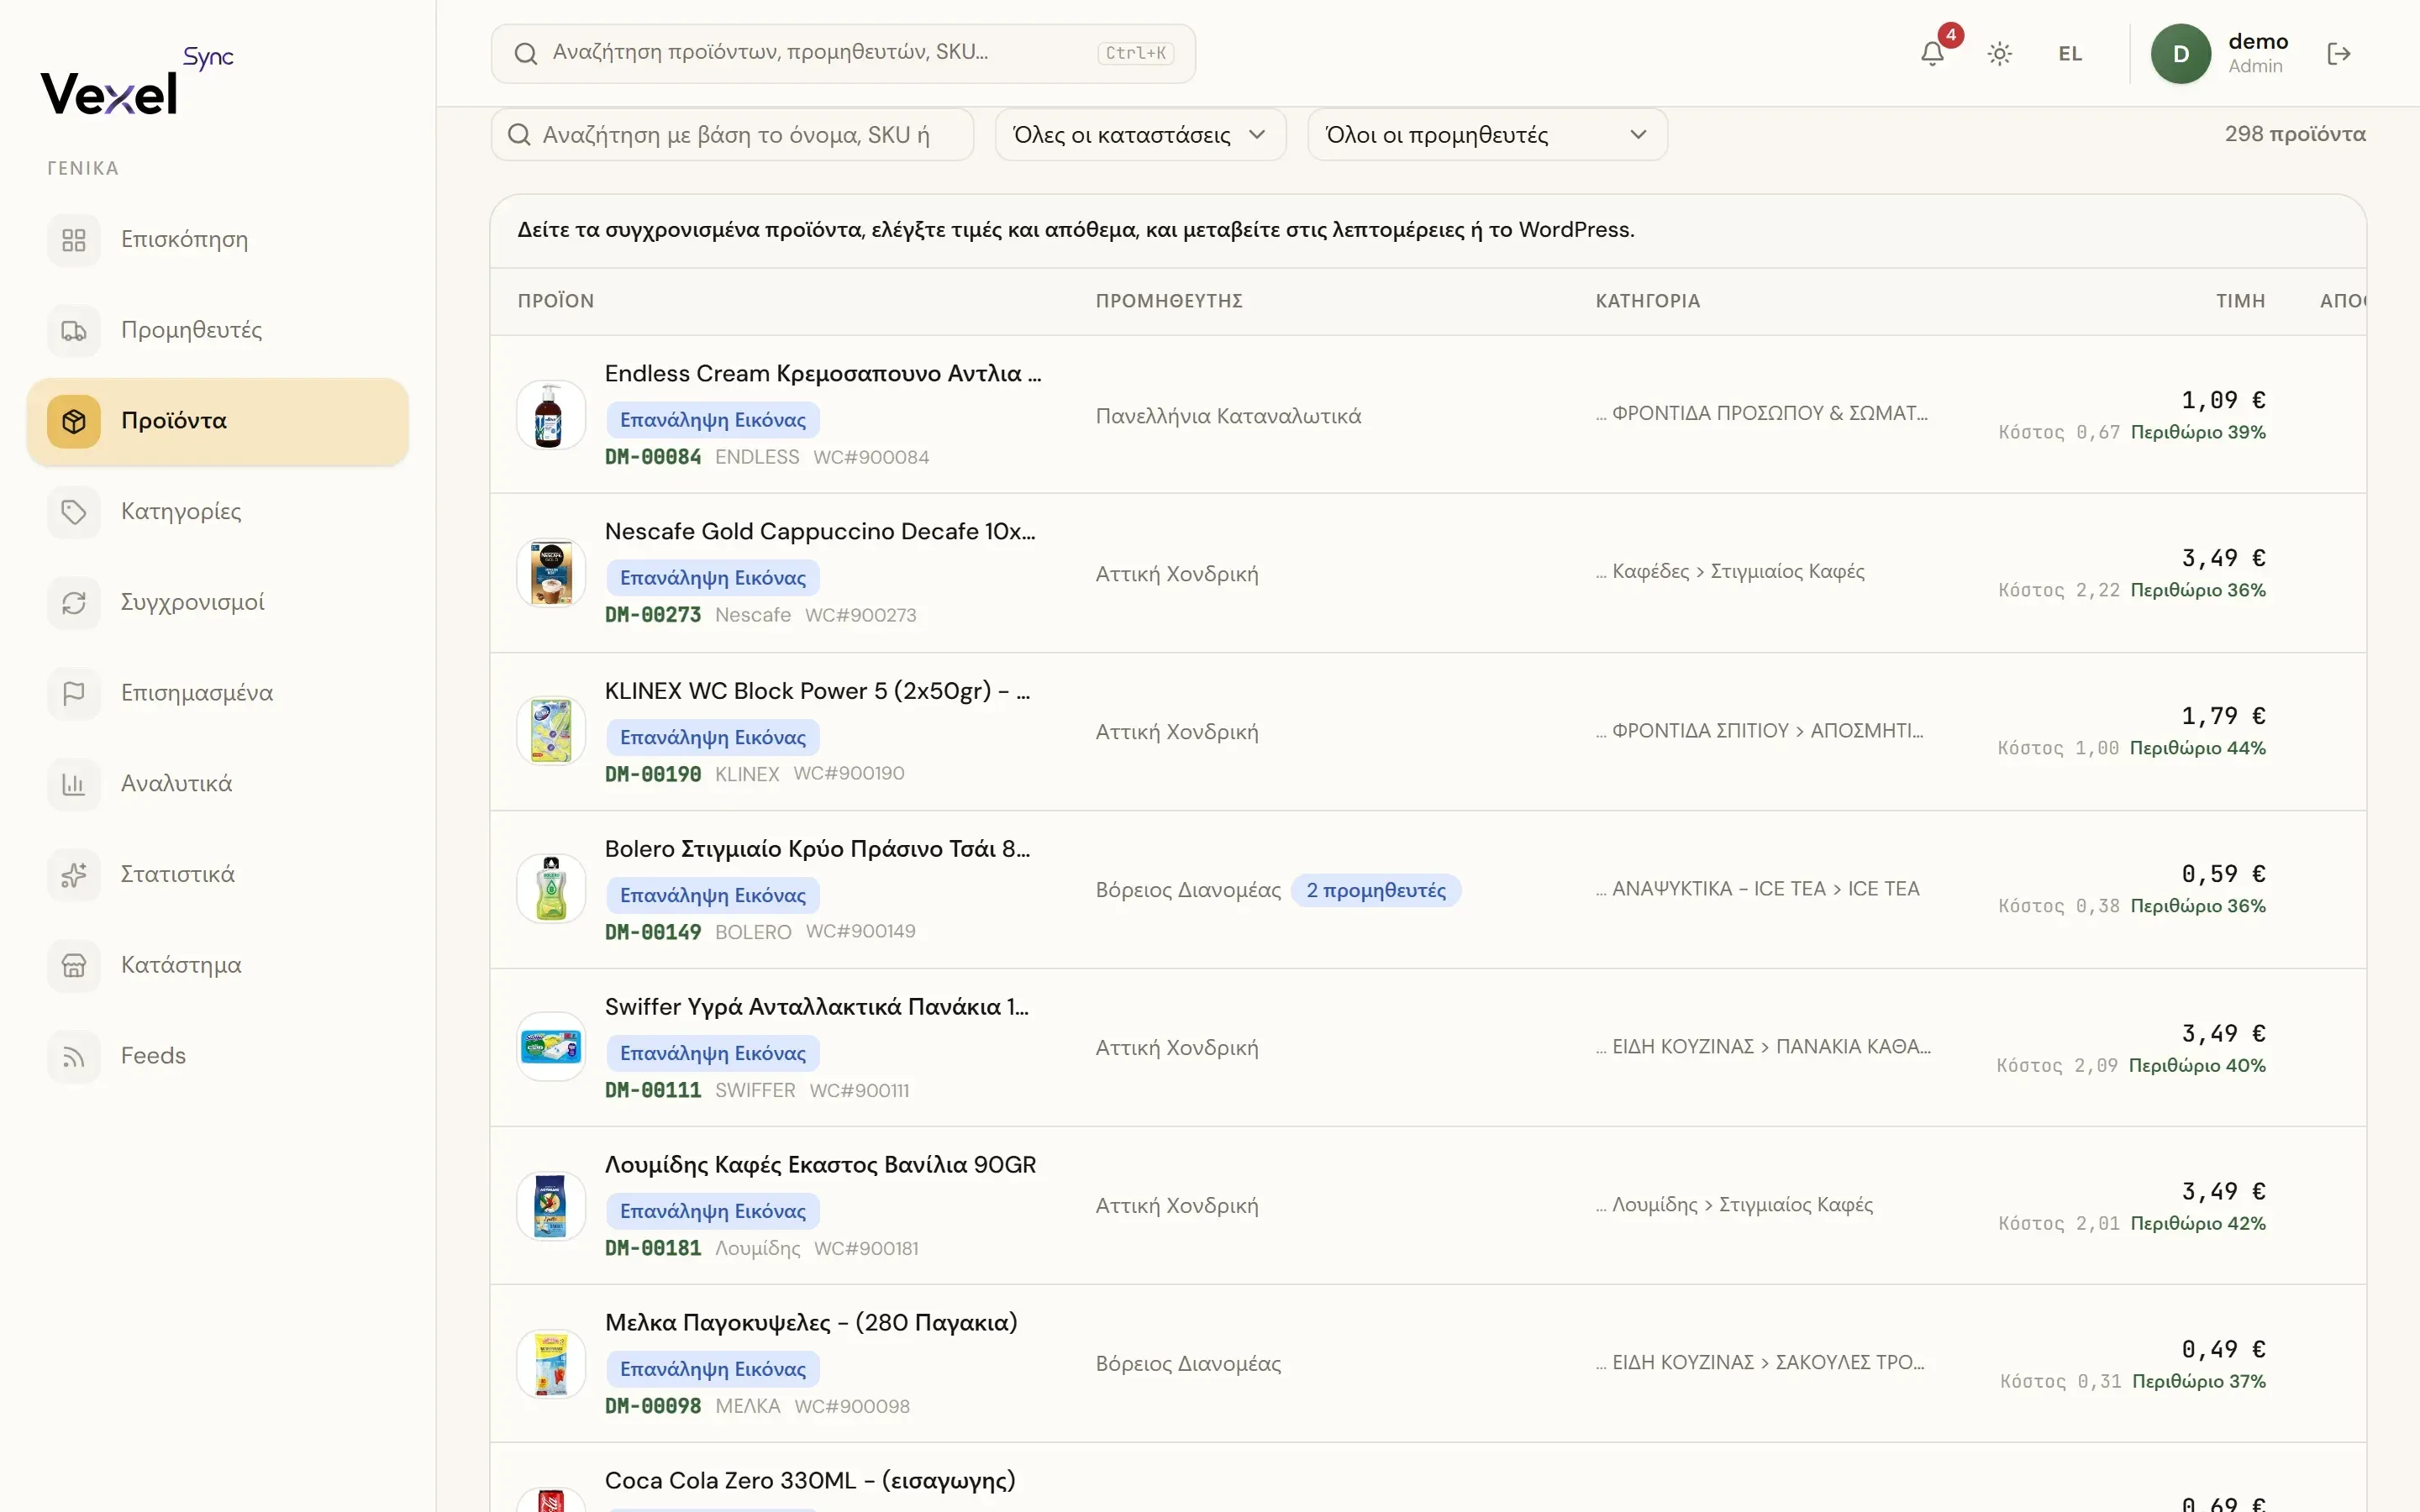Screen dimensions: 2420x1512
Task: Click Επανάληψη Εικόνας on KLINEX row
Action: pos(713,737)
